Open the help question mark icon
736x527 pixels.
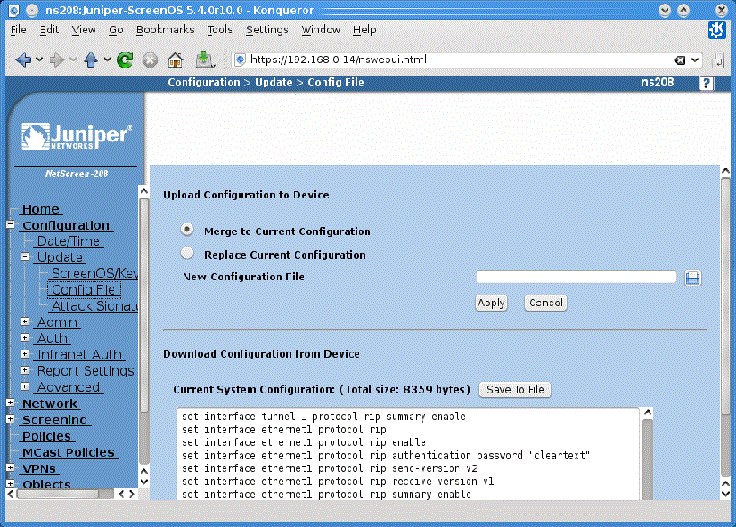tap(706, 83)
